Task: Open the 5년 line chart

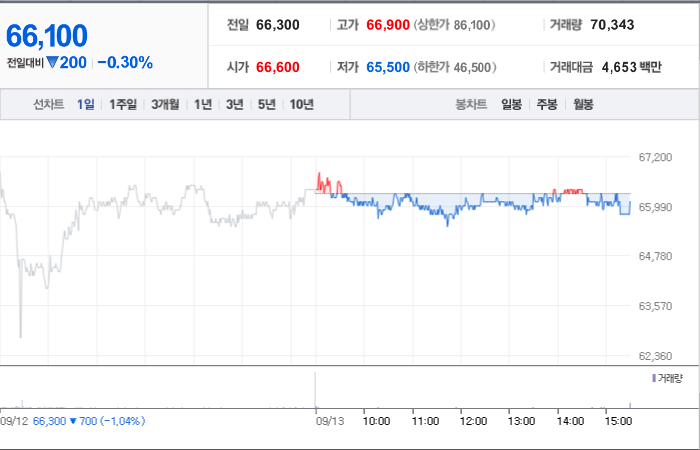Action: tap(267, 104)
